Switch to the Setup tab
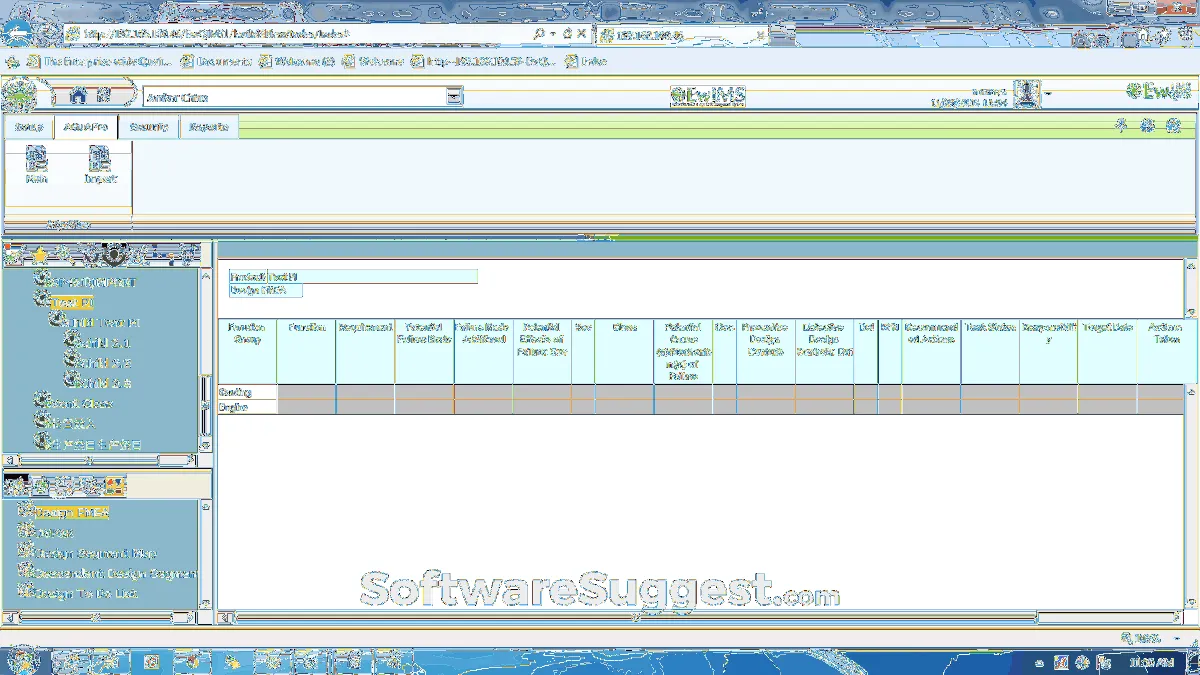 [29, 127]
